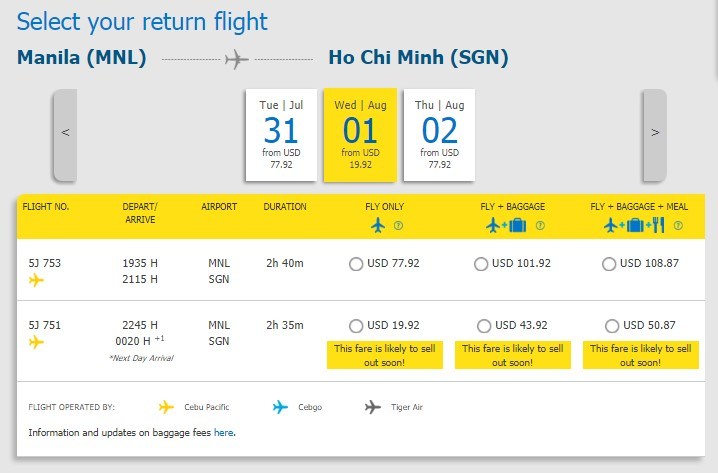Click the gray Tiger Air plane icon
This screenshot has width=718, height=473.
click(x=373, y=407)
